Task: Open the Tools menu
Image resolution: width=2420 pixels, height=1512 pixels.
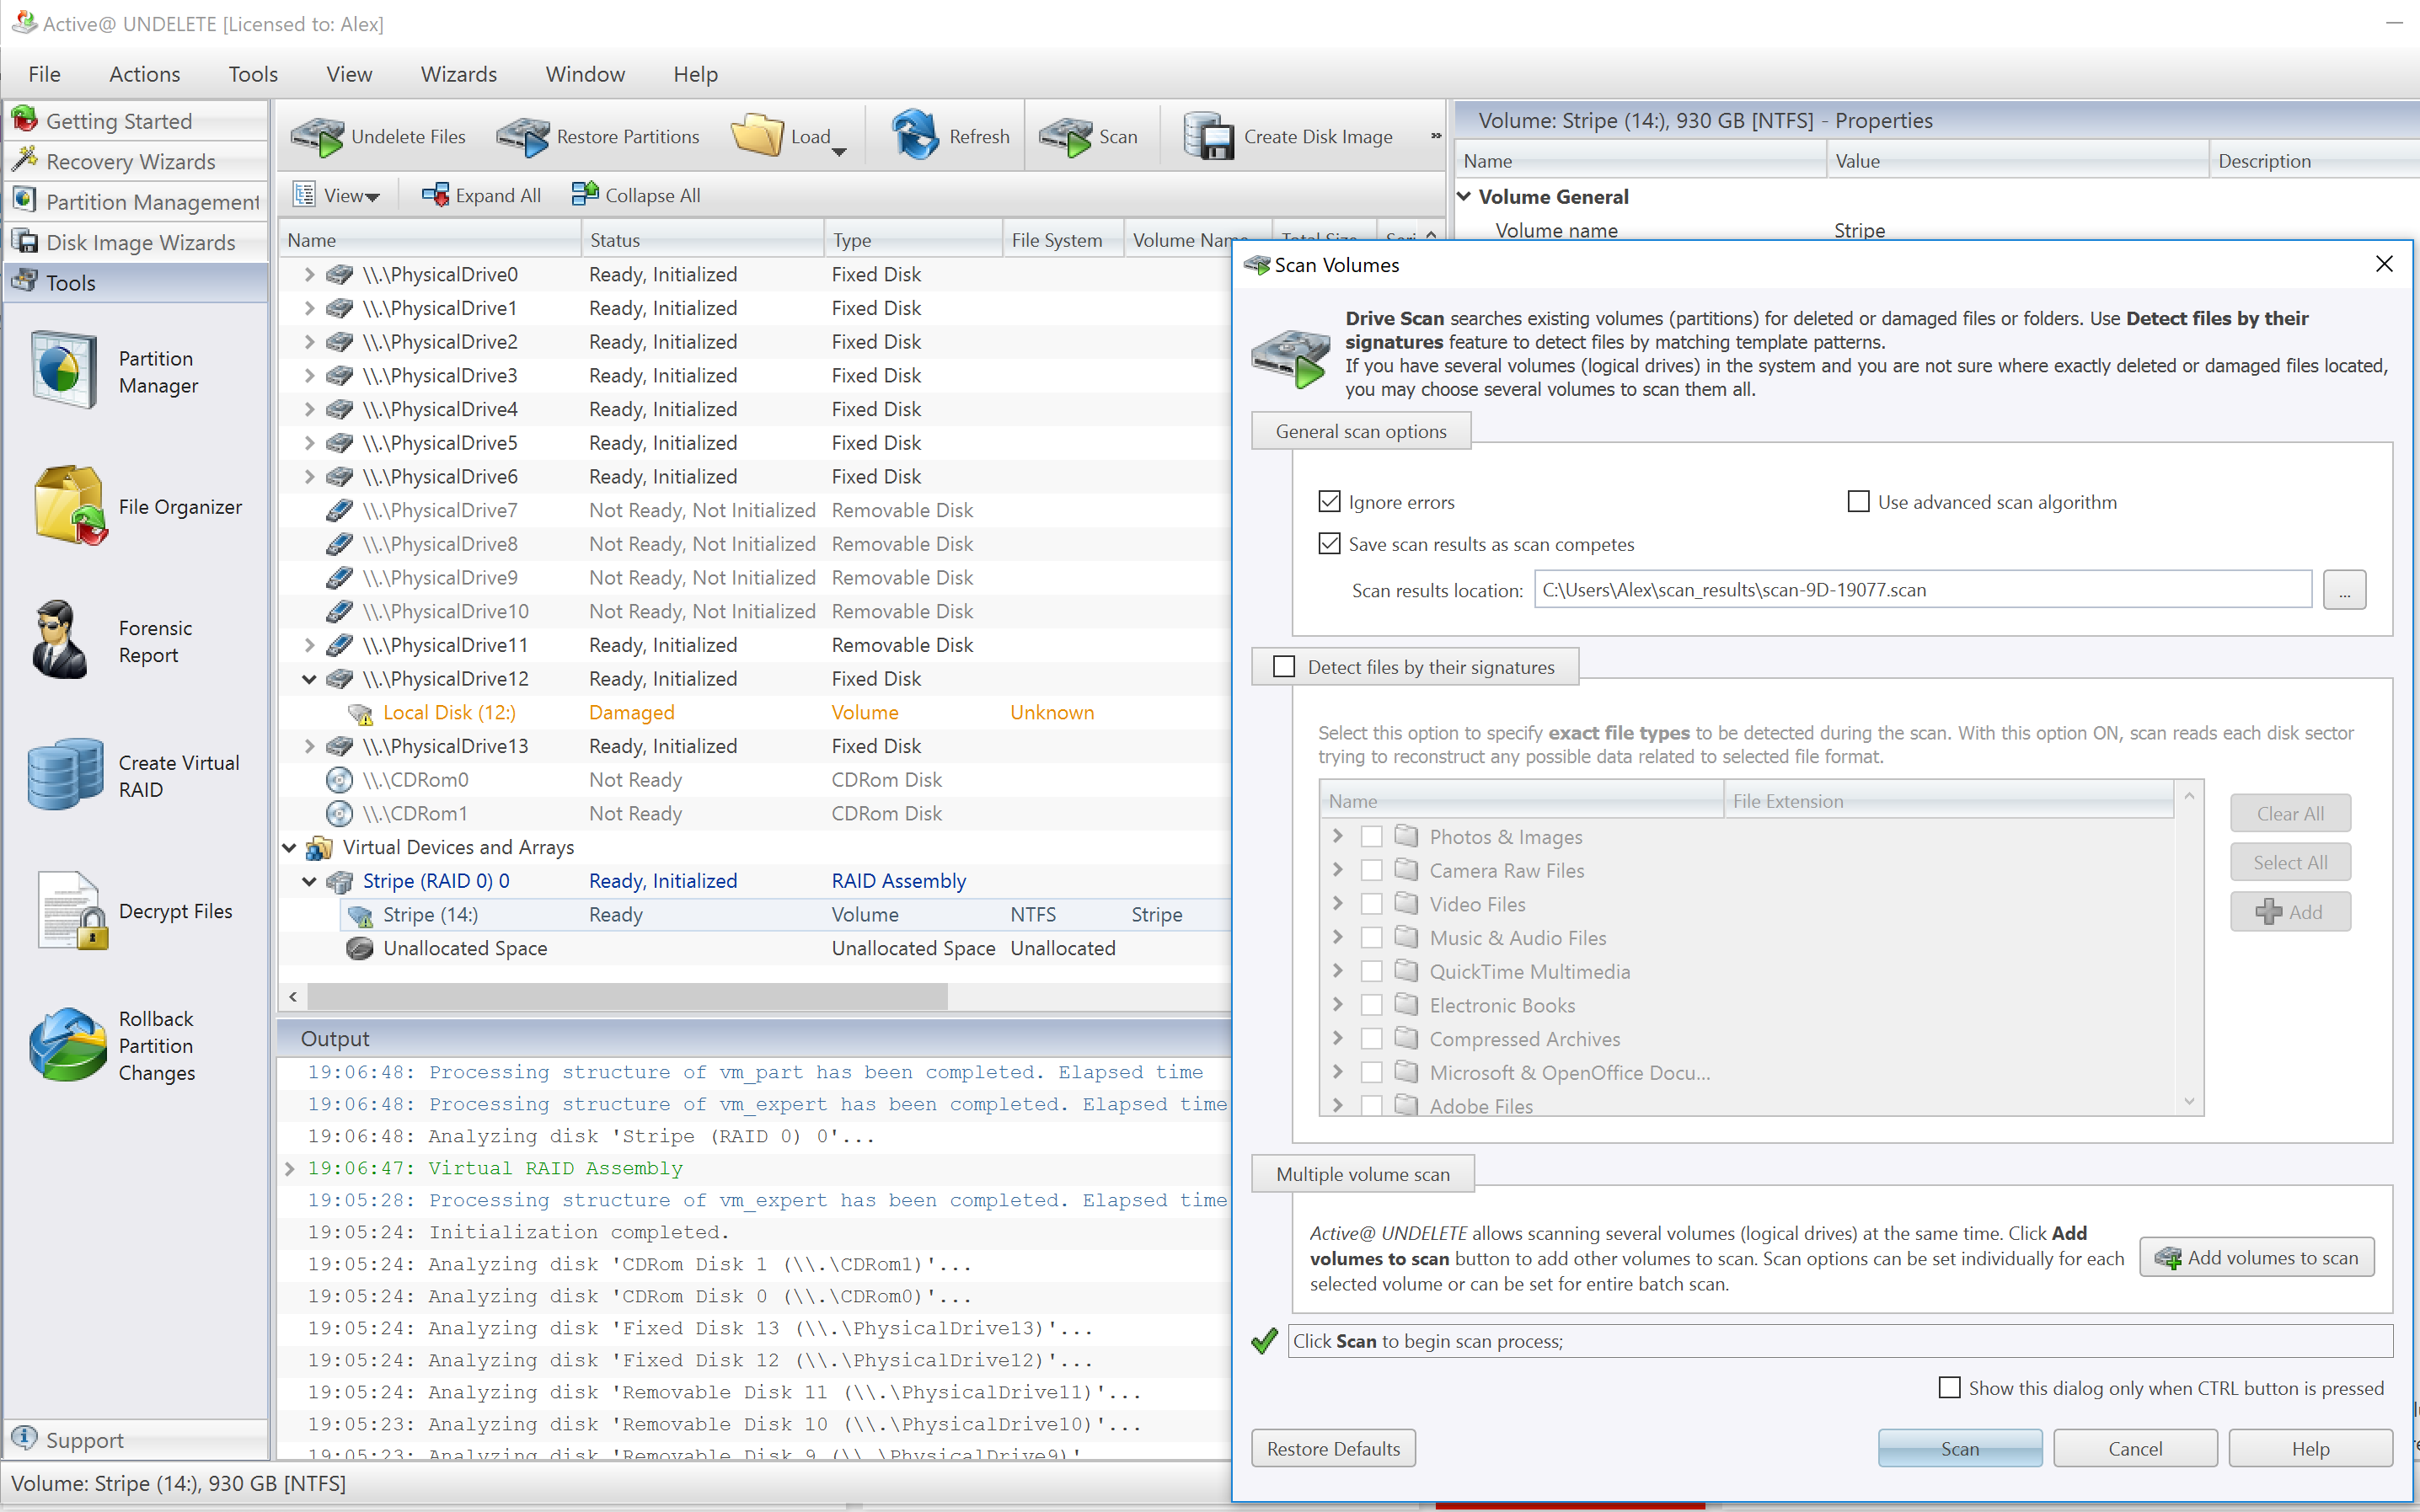Action: [253, 74]
